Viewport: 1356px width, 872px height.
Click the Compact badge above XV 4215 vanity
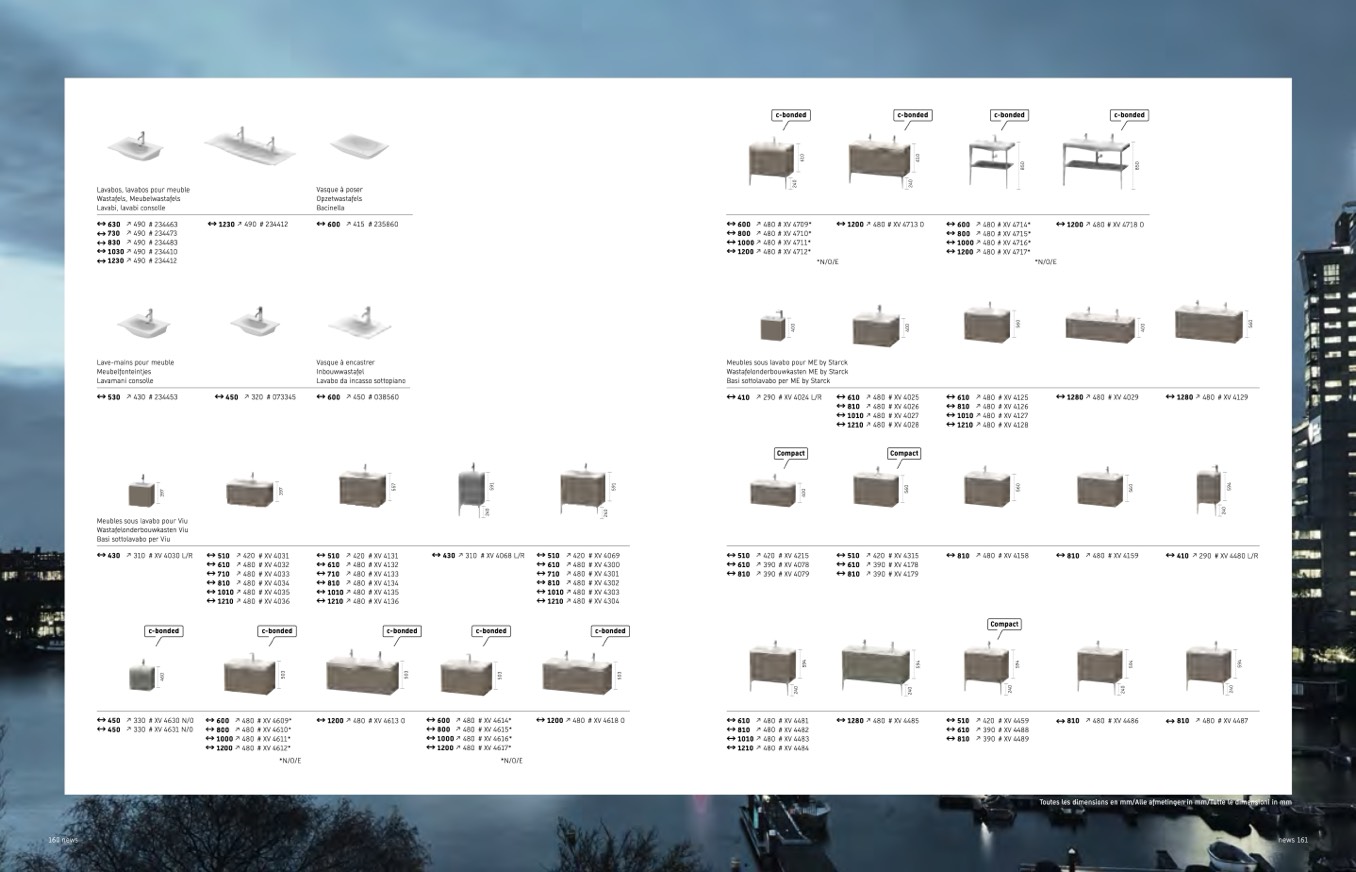point(790,453)
